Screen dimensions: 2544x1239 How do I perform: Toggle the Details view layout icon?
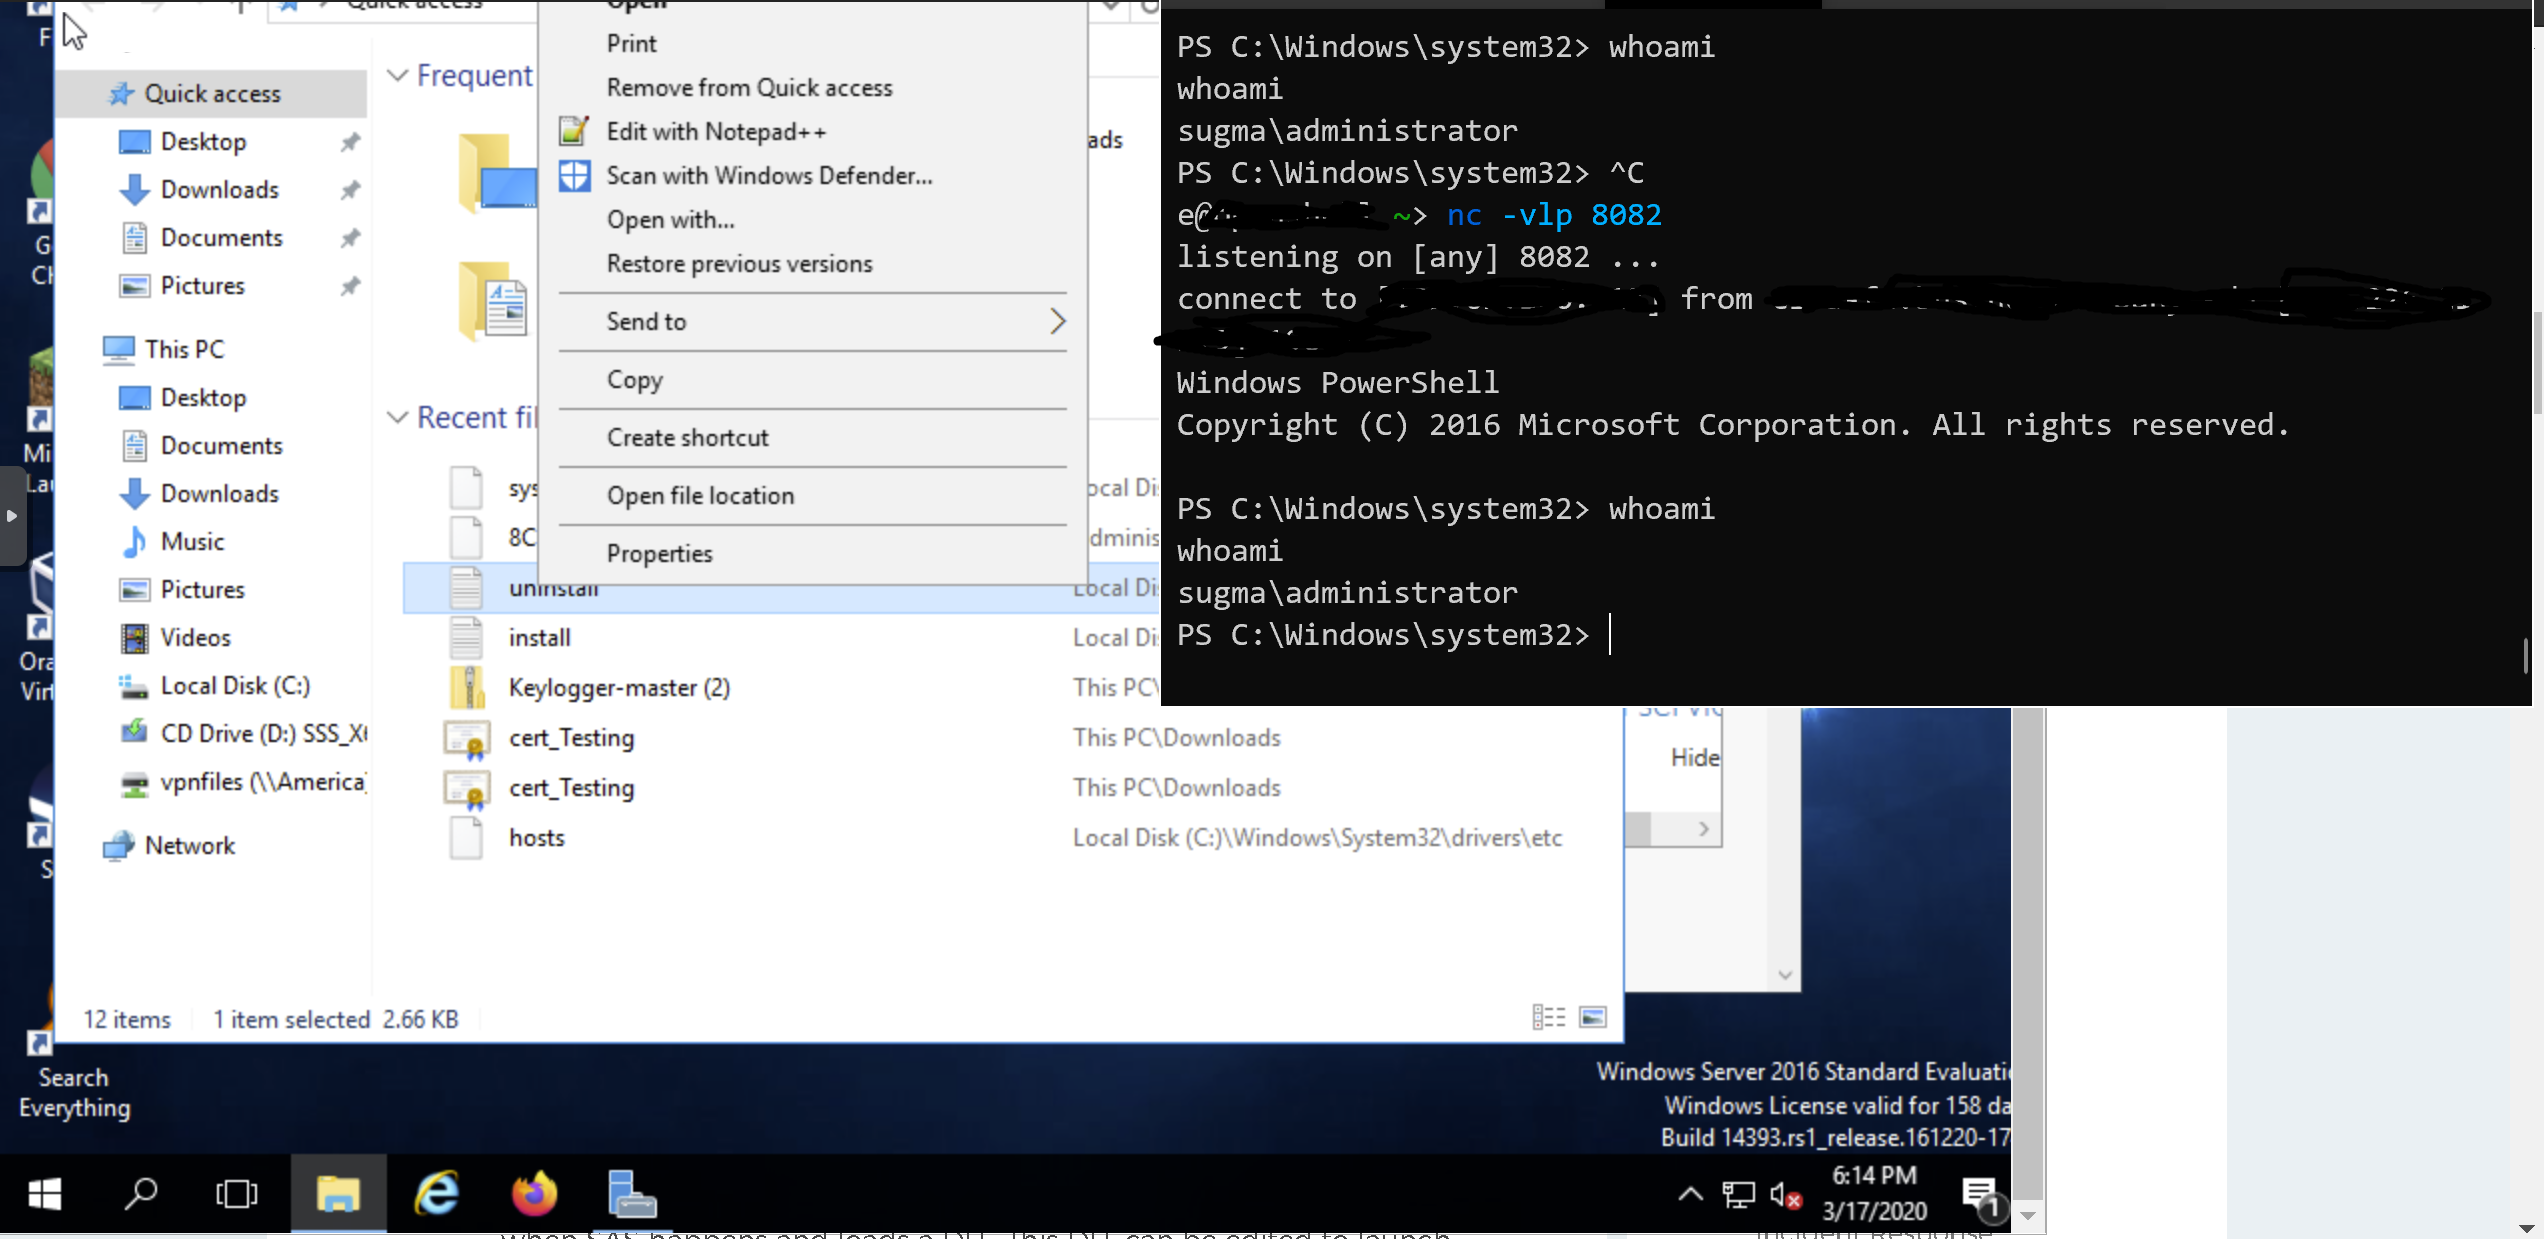[x=1548, y=1017]
